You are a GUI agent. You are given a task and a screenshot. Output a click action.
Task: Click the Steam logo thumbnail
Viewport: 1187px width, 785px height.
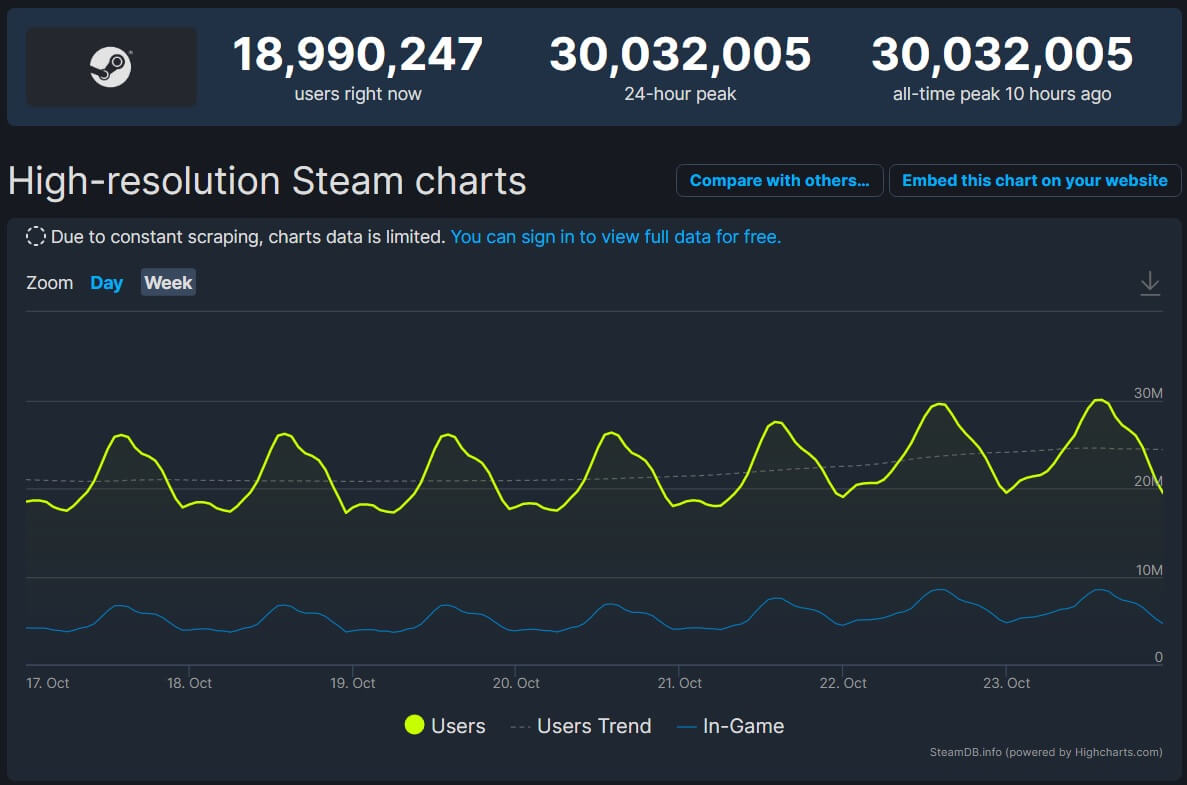tap(111, 67)
